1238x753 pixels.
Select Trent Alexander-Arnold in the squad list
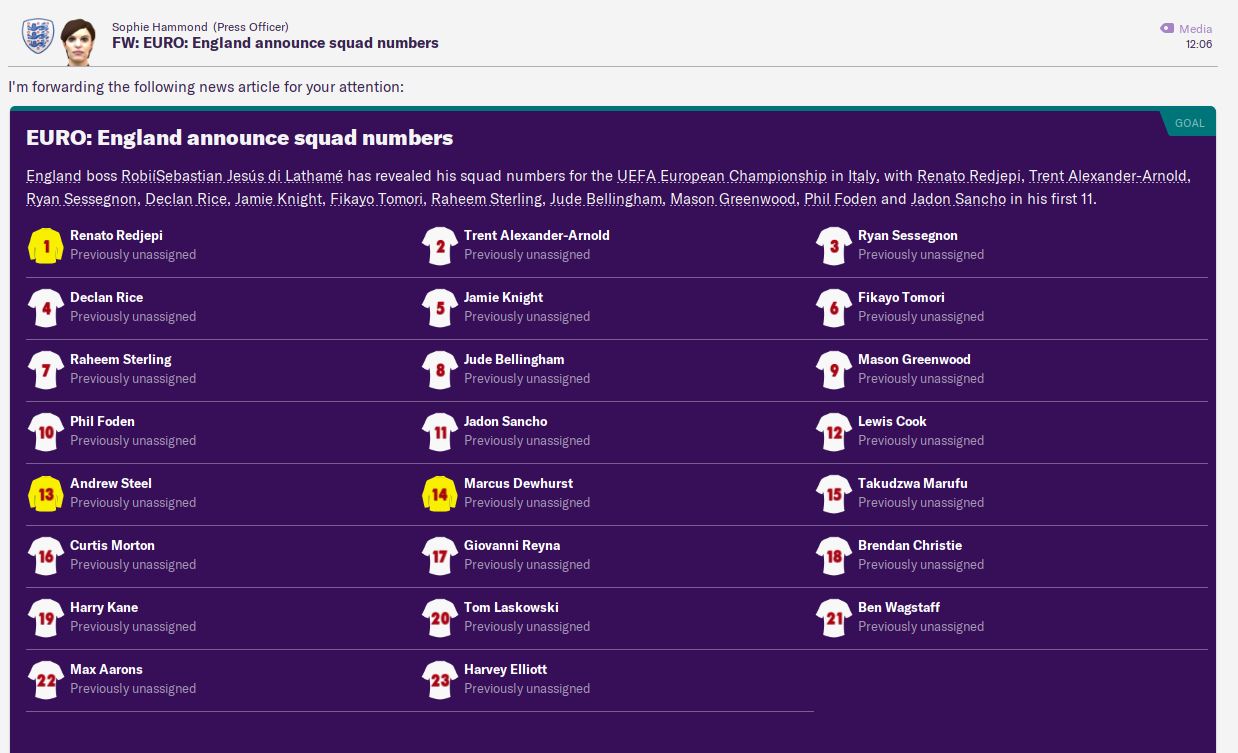tap(536, 236)
